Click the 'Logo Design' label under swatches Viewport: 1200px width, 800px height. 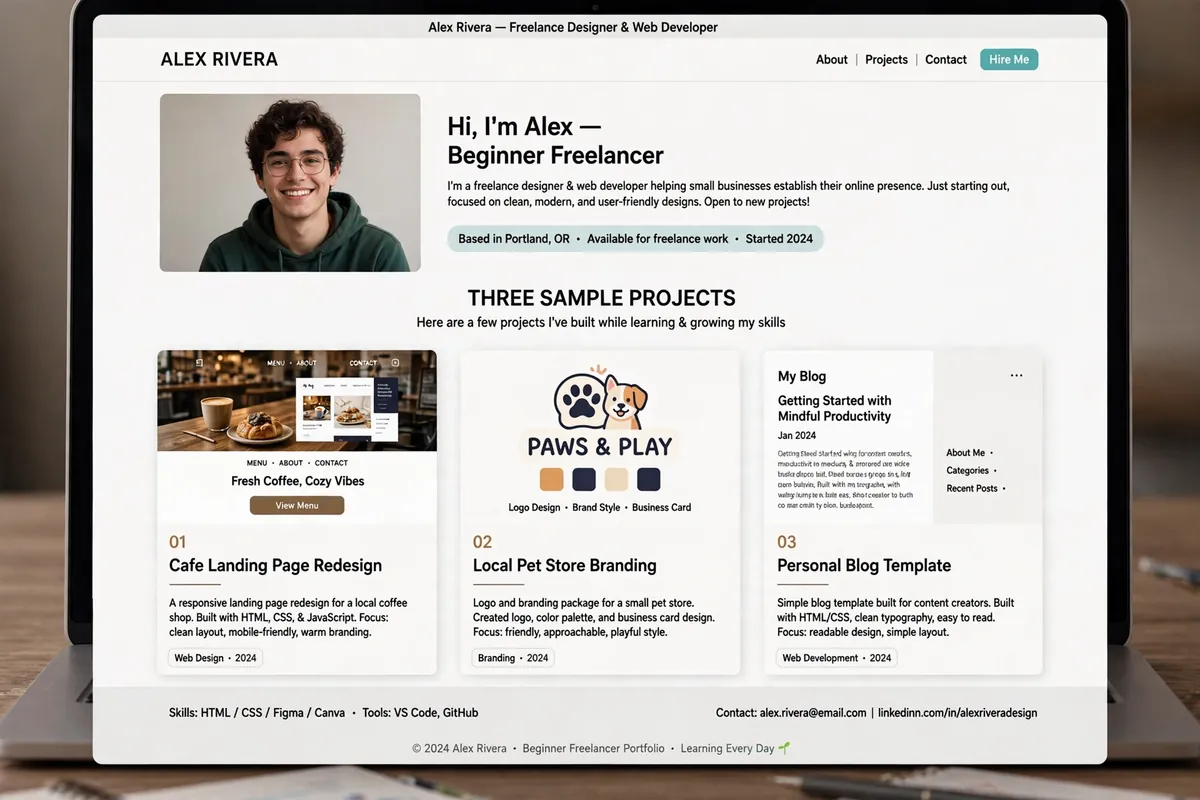(x=534, y=508)
